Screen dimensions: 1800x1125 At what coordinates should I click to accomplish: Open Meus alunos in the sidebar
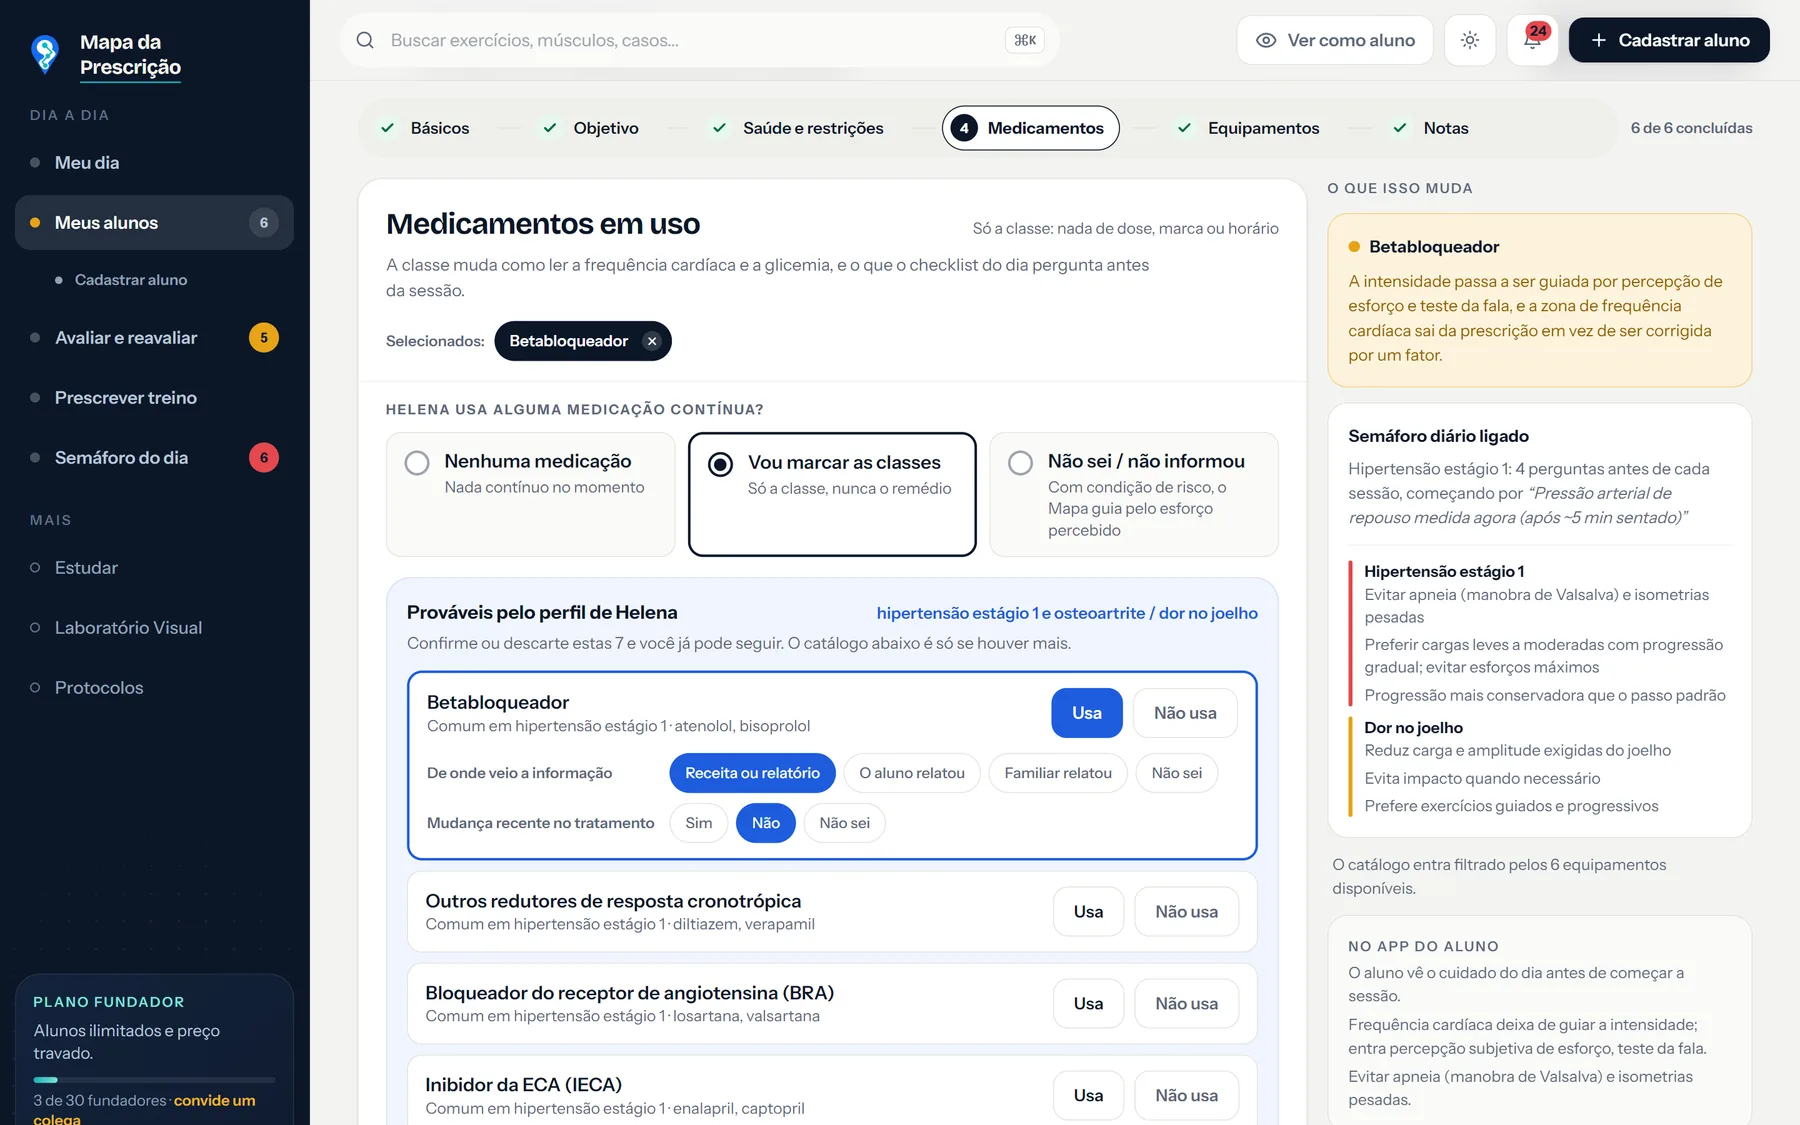154,223
